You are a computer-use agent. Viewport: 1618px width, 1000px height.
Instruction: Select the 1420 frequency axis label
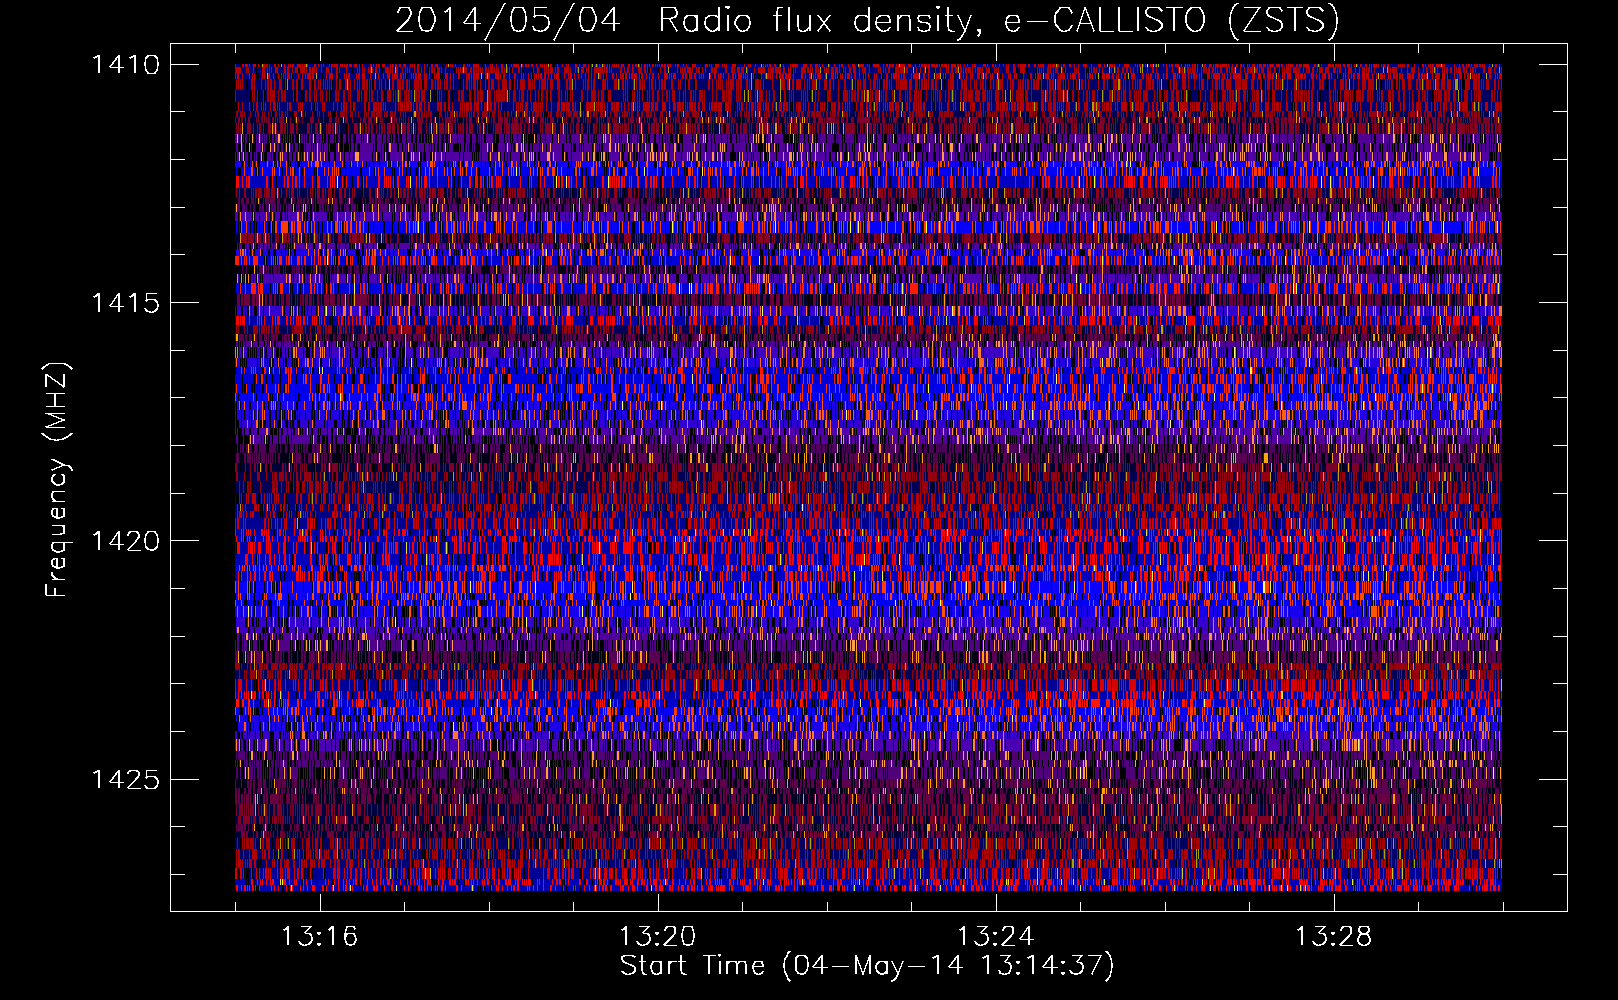coord(125,541)
